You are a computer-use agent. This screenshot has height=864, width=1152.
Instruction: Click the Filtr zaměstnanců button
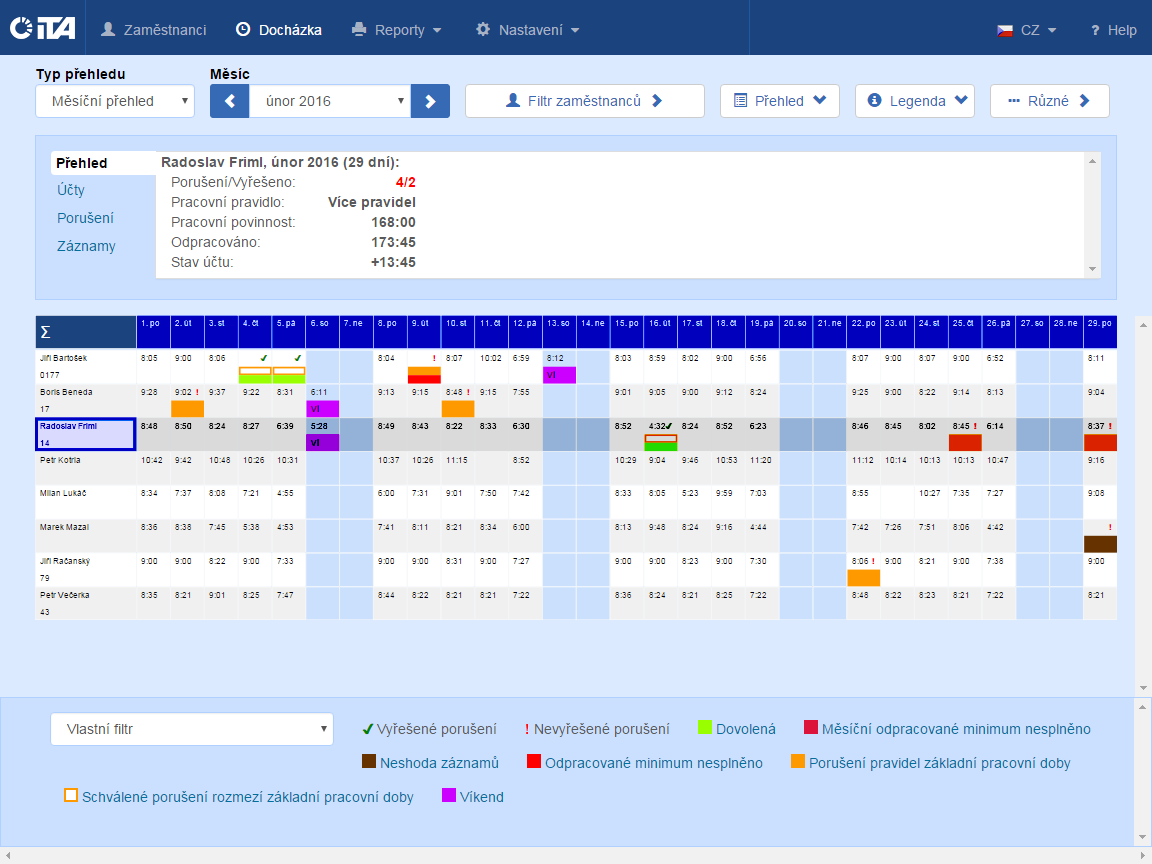(585, 101)
